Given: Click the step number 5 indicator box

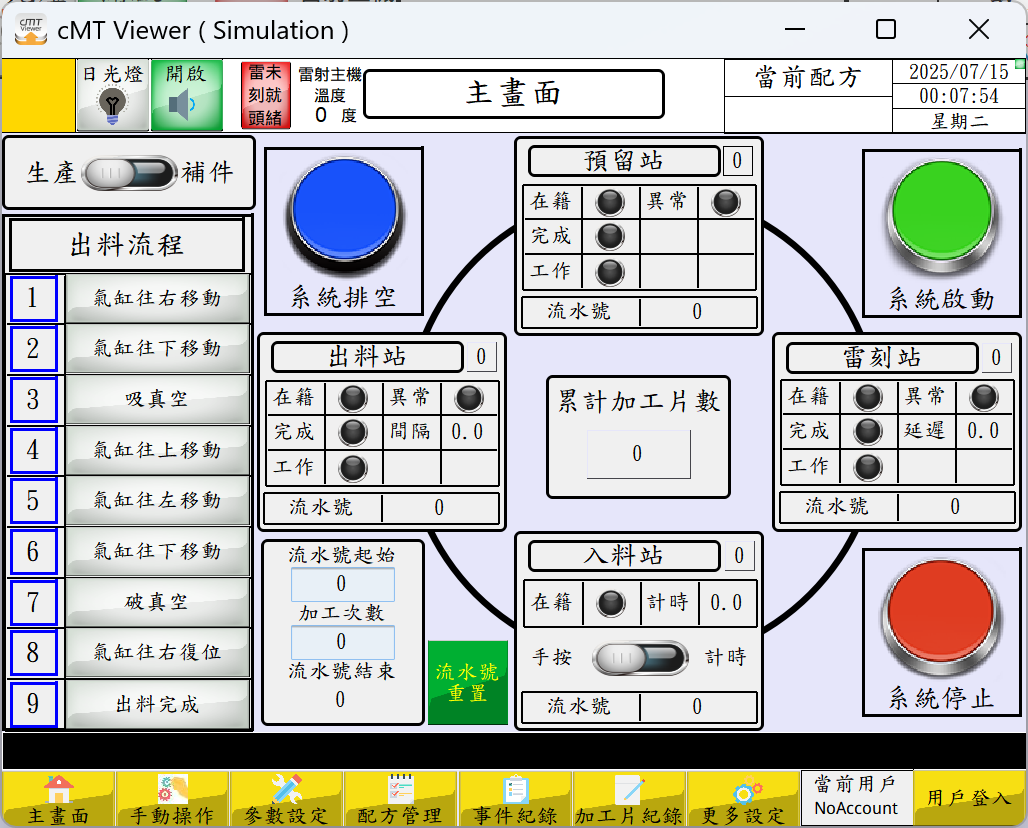Looking at the screenshot, I should 33,501.
